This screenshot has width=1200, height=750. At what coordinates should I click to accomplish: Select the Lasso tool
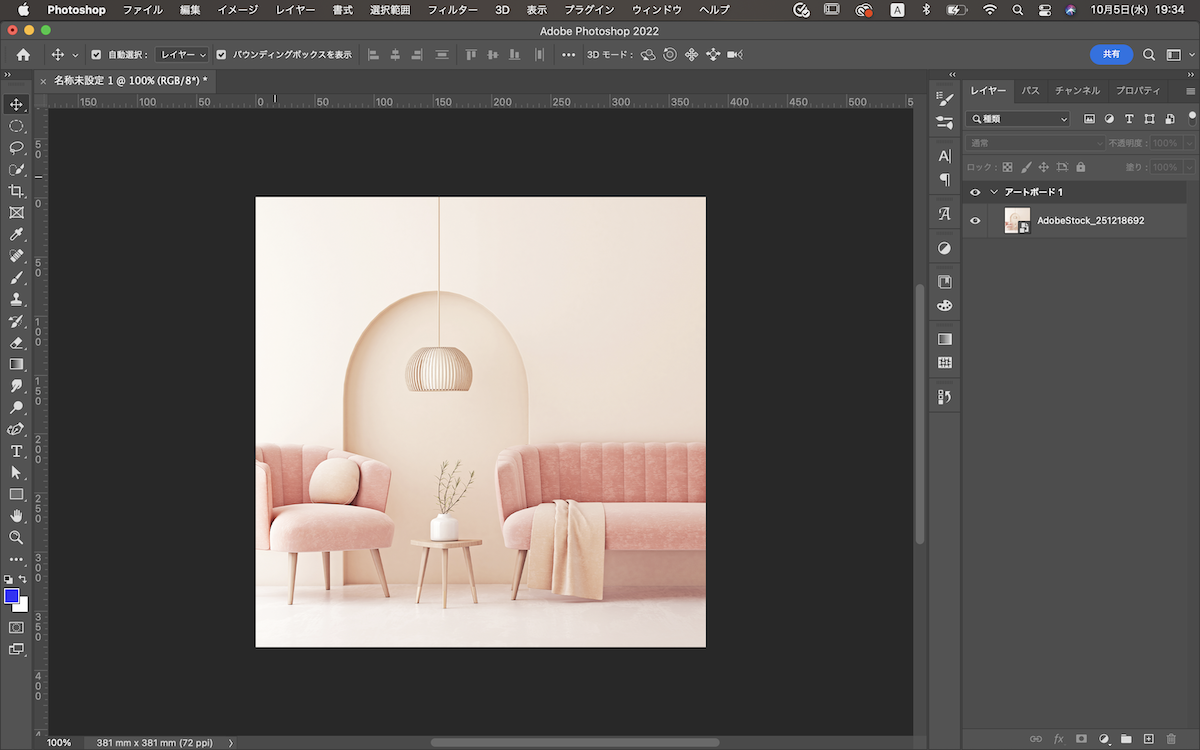[x=16, y=148]
